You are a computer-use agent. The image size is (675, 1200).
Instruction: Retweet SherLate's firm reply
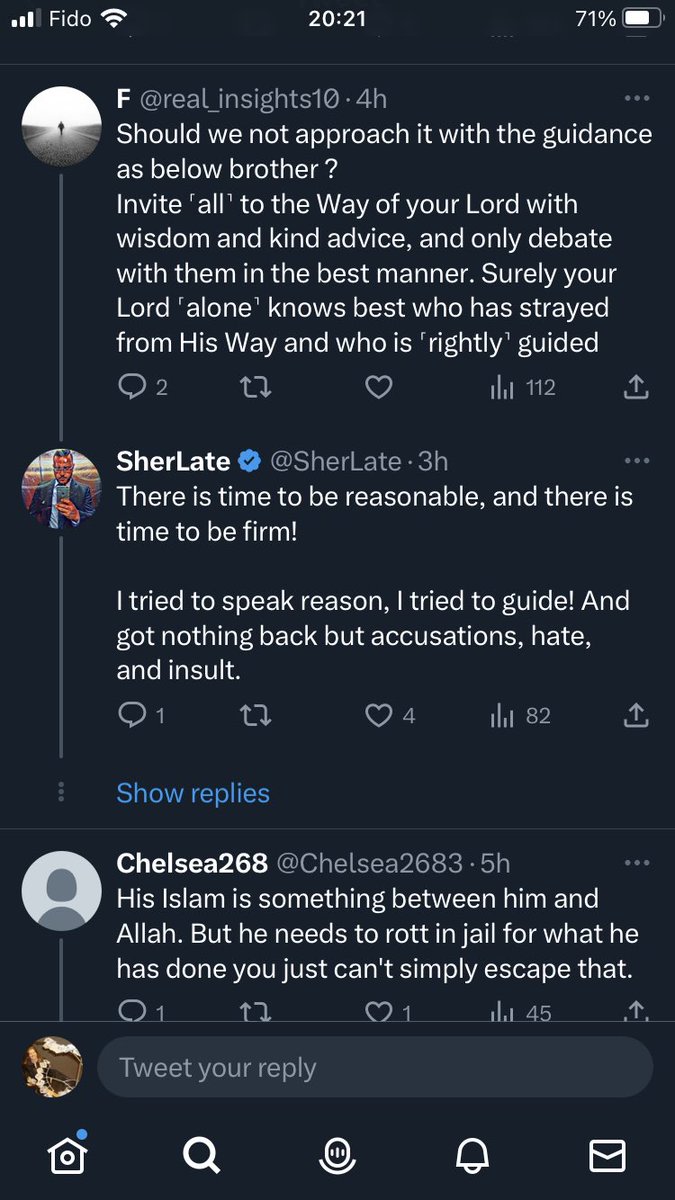(x=256, y=715)
